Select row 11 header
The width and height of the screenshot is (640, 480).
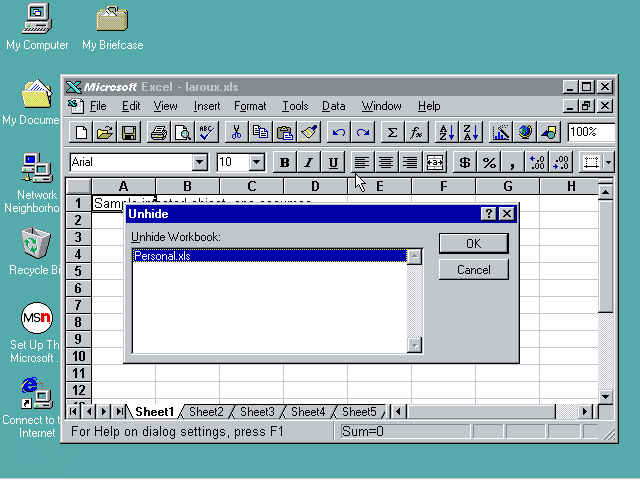(78, 373)
